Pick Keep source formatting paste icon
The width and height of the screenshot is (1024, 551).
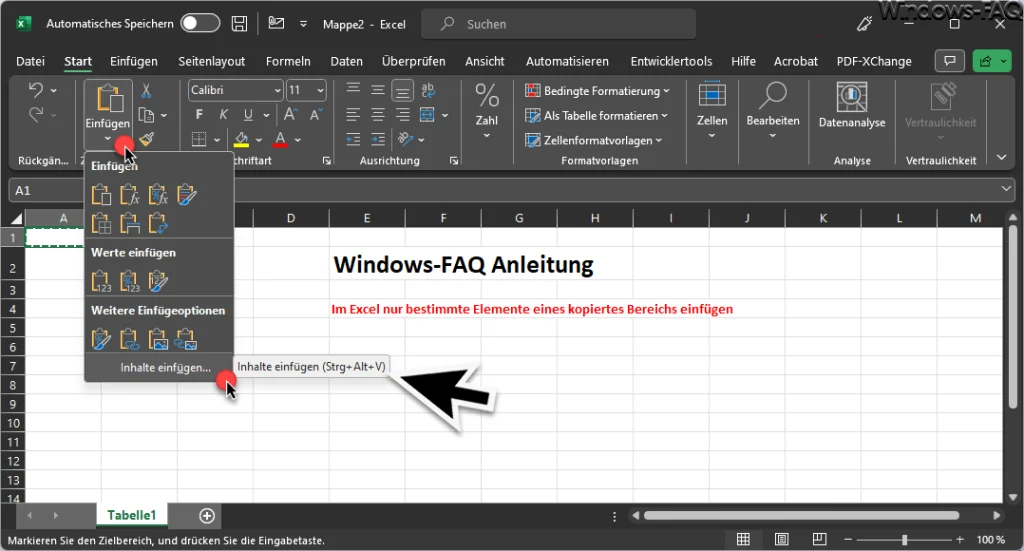point(187,195)
